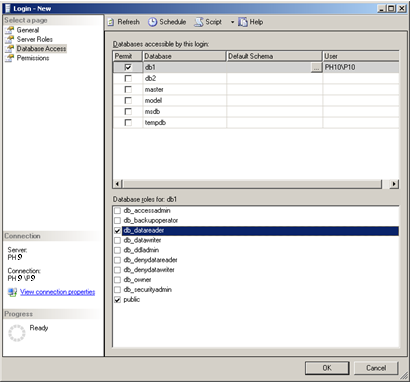Viewport: 411px width, 382px height.
Task: Open the General page
Action: point(28,30)
